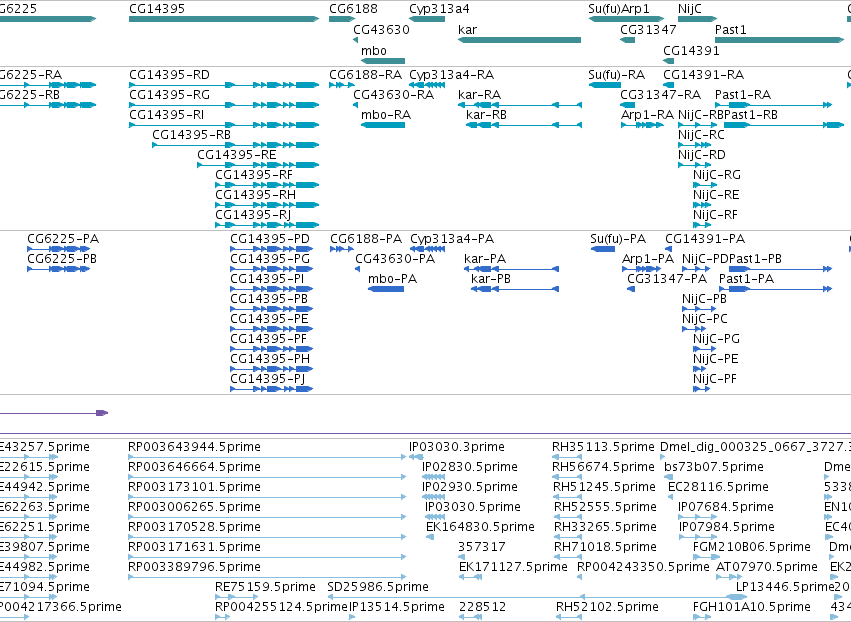Click transcript Past1-RA
851x622 pixels.
773,105
